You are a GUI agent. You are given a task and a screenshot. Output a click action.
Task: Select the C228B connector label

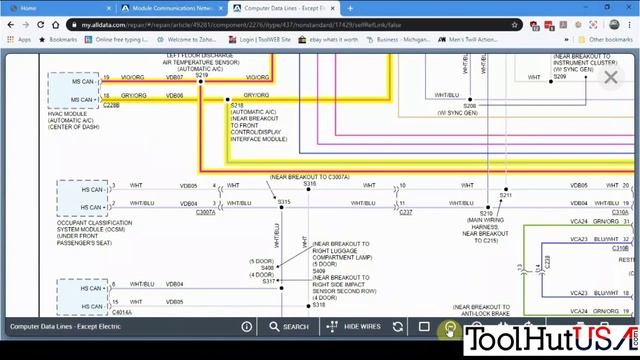click(111, 105)
